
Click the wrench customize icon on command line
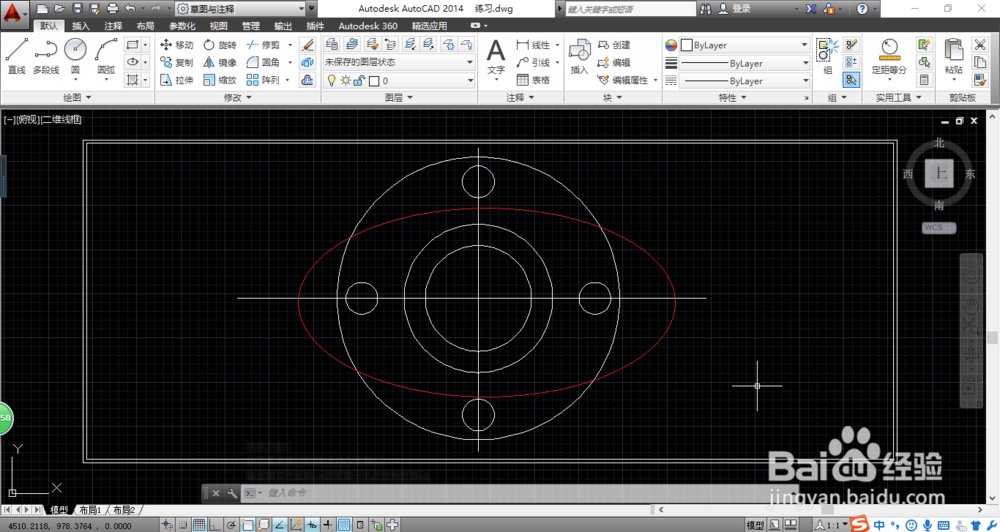pyautogui.click(x=232, y=493)
